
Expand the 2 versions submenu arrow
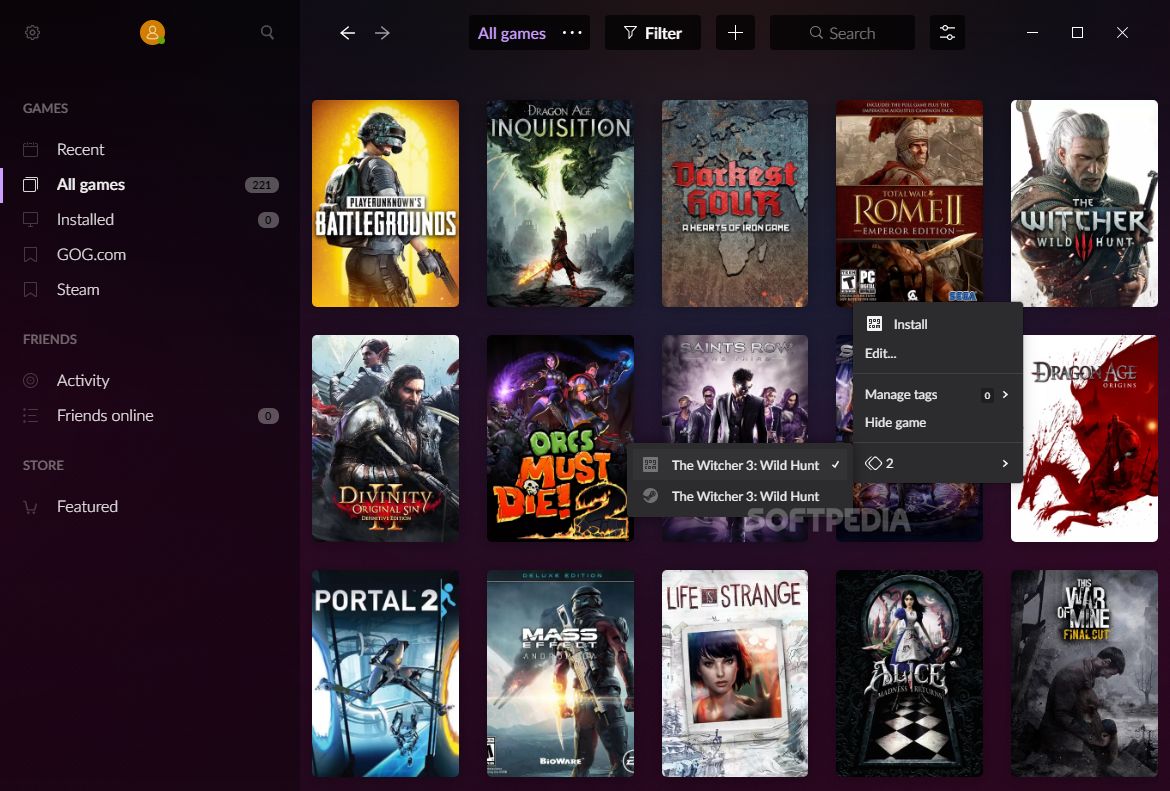pos(1005,463)
